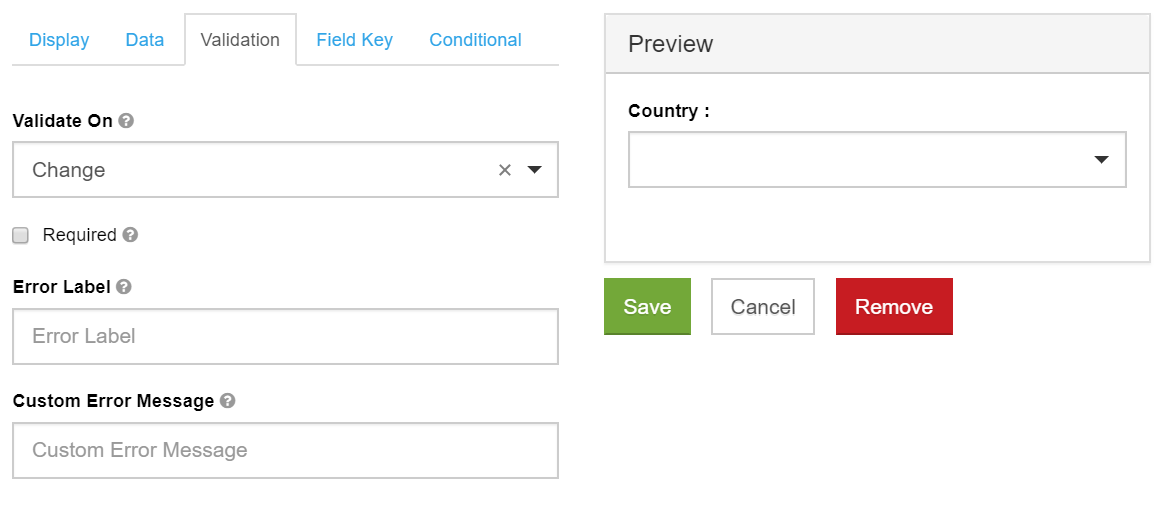Enable the Required checkbox
This screenshot has height=509, width=1160.
(x=20, y=236)
